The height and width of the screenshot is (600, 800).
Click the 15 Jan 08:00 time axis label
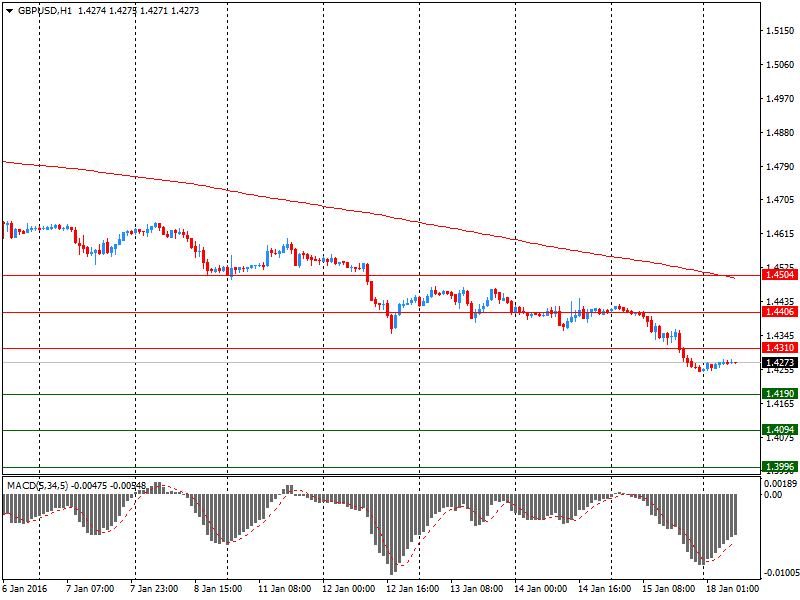[x=668, y=589]
